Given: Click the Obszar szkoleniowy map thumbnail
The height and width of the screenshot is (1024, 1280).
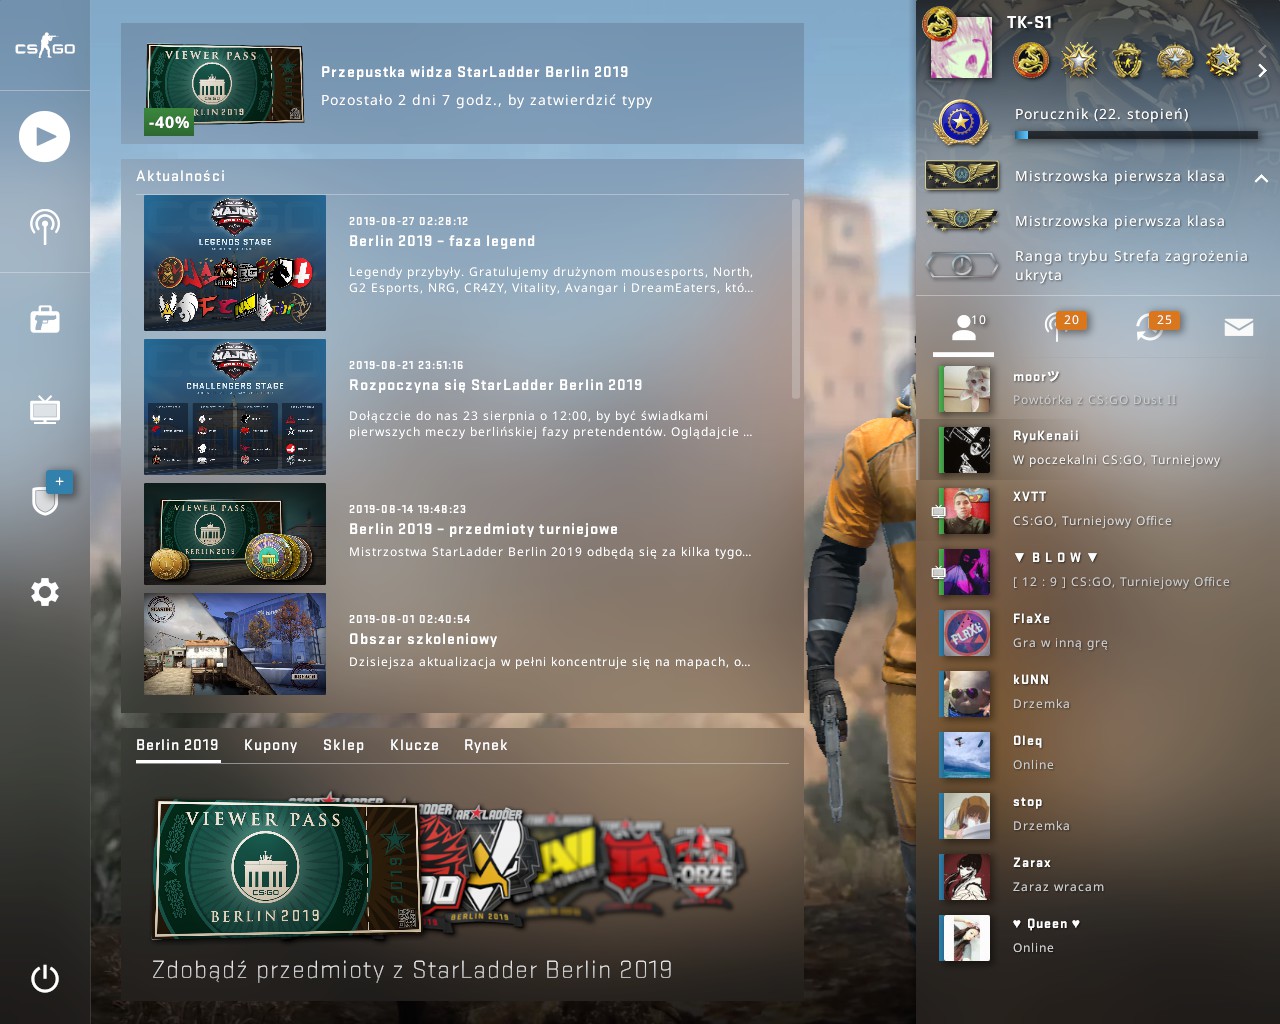Looking at the screenshot, I should pyautogui.click(x=235, y=644).
